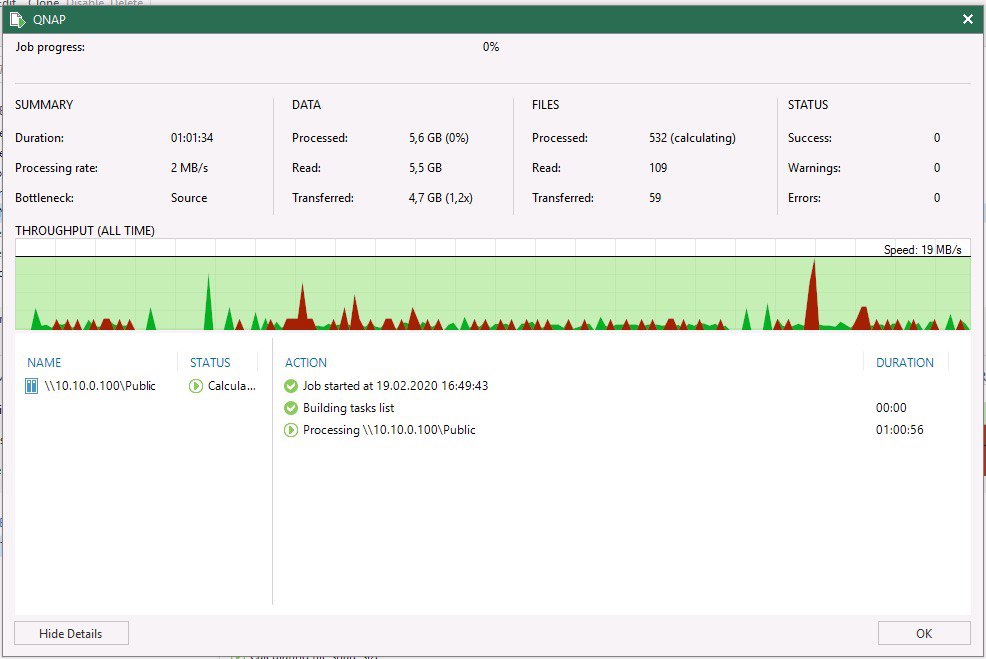Screen dimensions: 986x659
Task: Click the Data Read value 5,5 GB
Action: (425, 168)
